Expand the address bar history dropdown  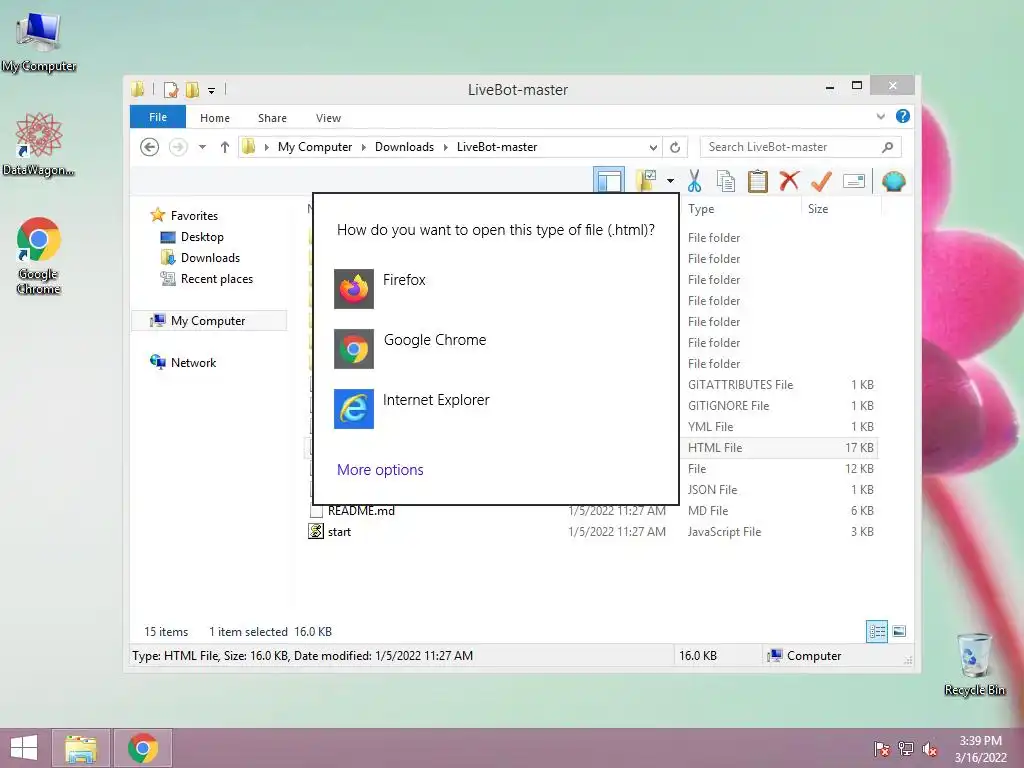pyautogui.click(x=652, y=147)
